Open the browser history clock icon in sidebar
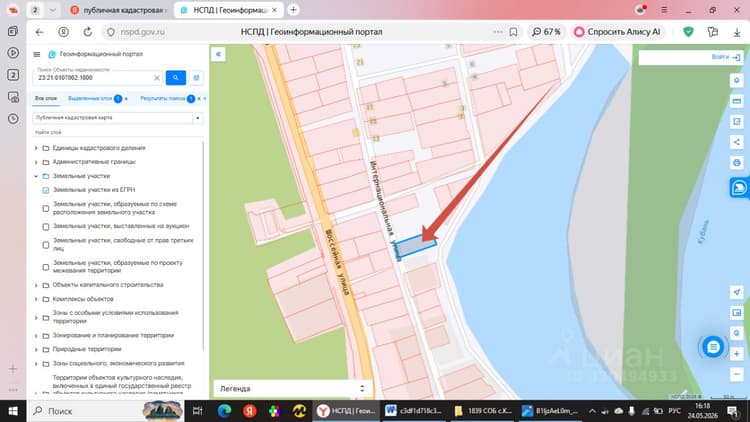750x422 pixels. 13,119
